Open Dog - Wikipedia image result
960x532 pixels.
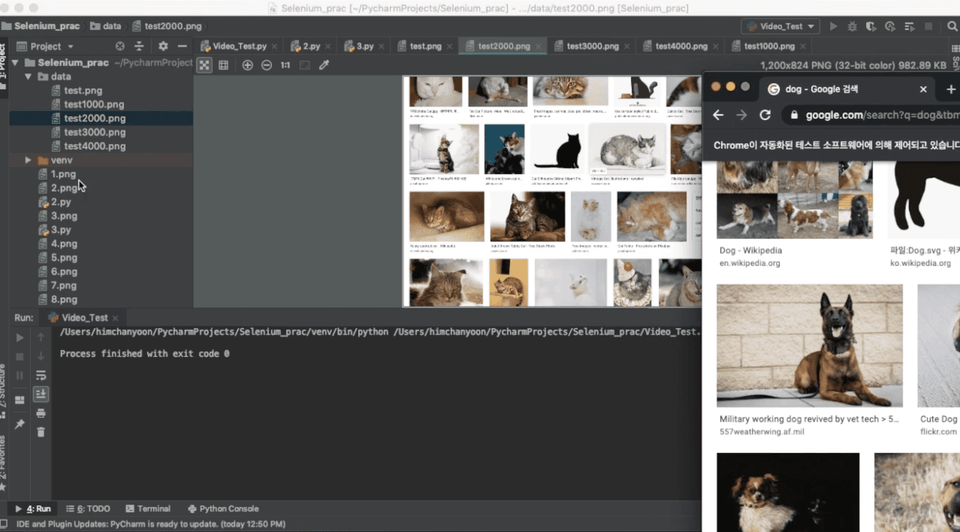pos(795,200)
